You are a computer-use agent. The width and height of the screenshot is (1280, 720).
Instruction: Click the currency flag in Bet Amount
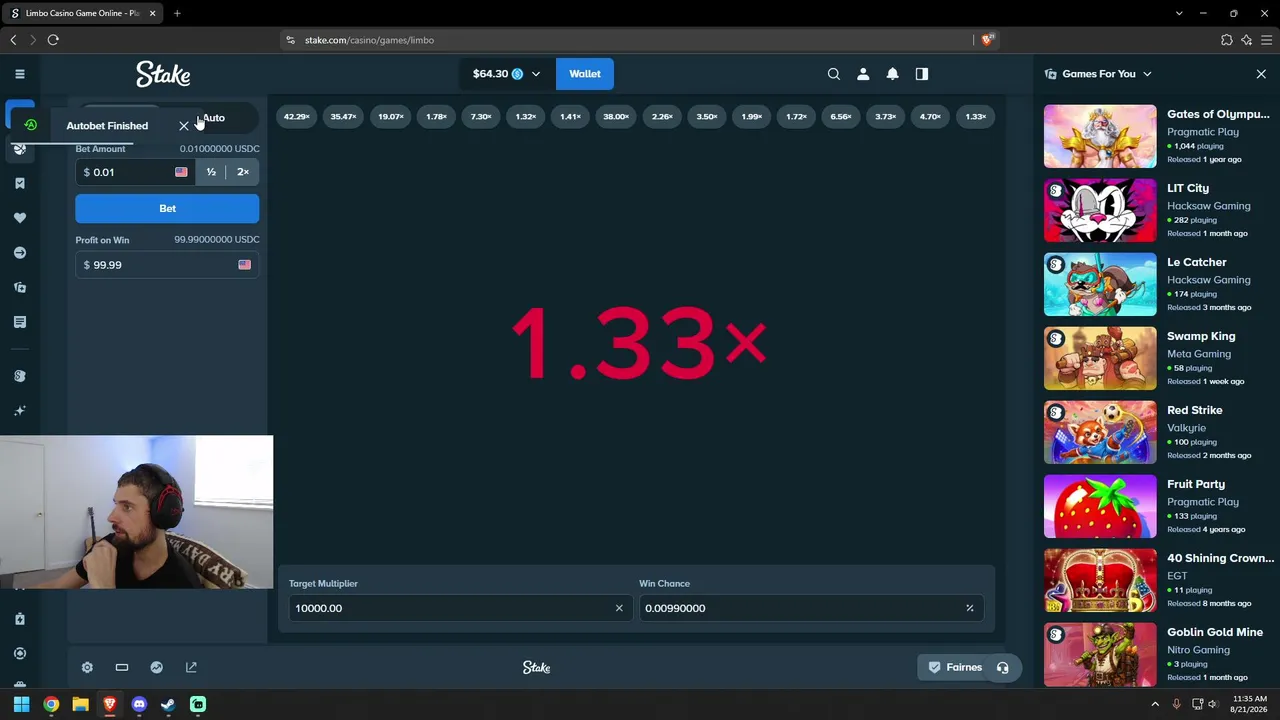point(181,172)
